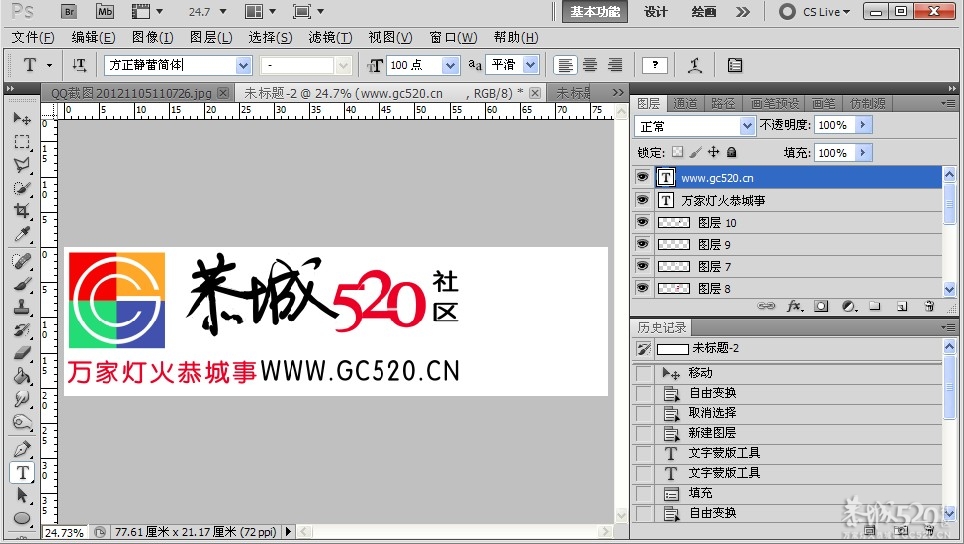Image resolution: width=964 pixels, height=544 pixels.
Task: Switch to the 通道 tab
Action: click(x=685, y=103)
